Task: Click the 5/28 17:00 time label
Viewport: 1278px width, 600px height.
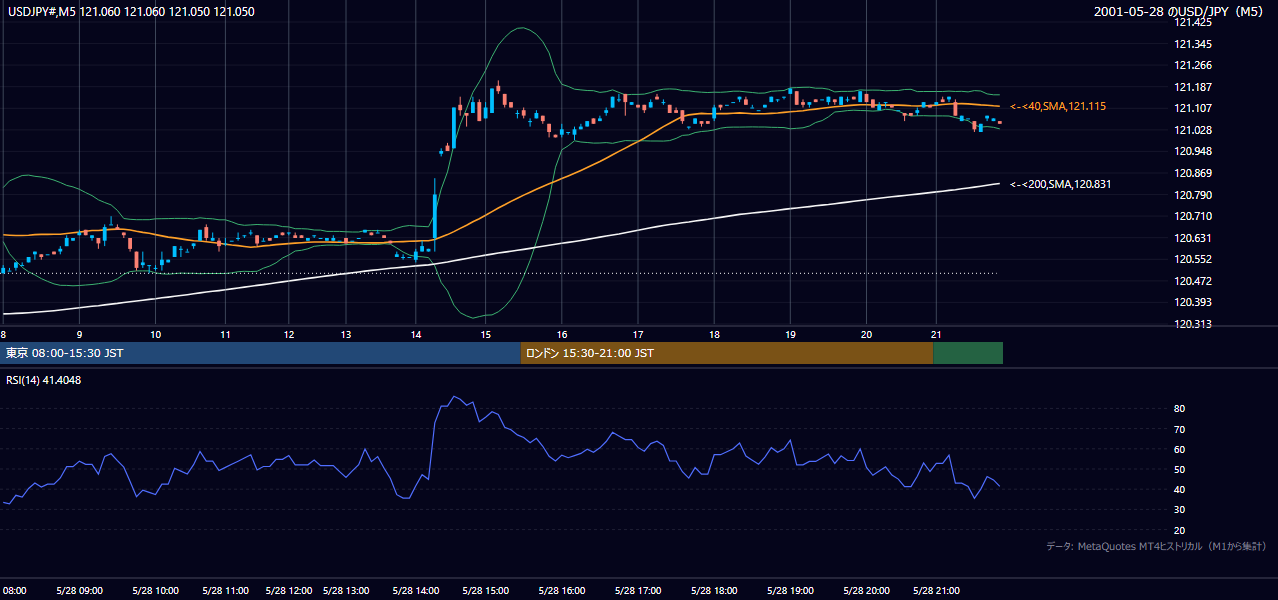Action: click(636, 591)
